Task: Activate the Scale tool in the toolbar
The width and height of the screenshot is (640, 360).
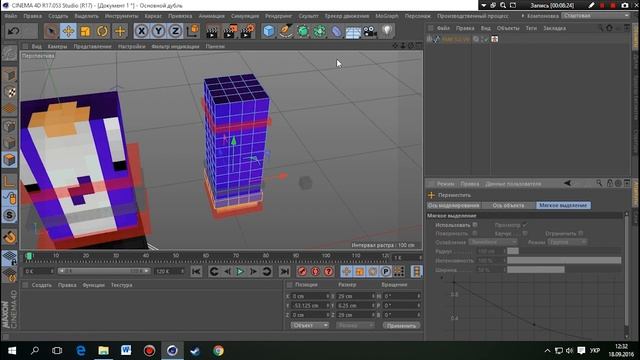Action: (x=85, y=31)
